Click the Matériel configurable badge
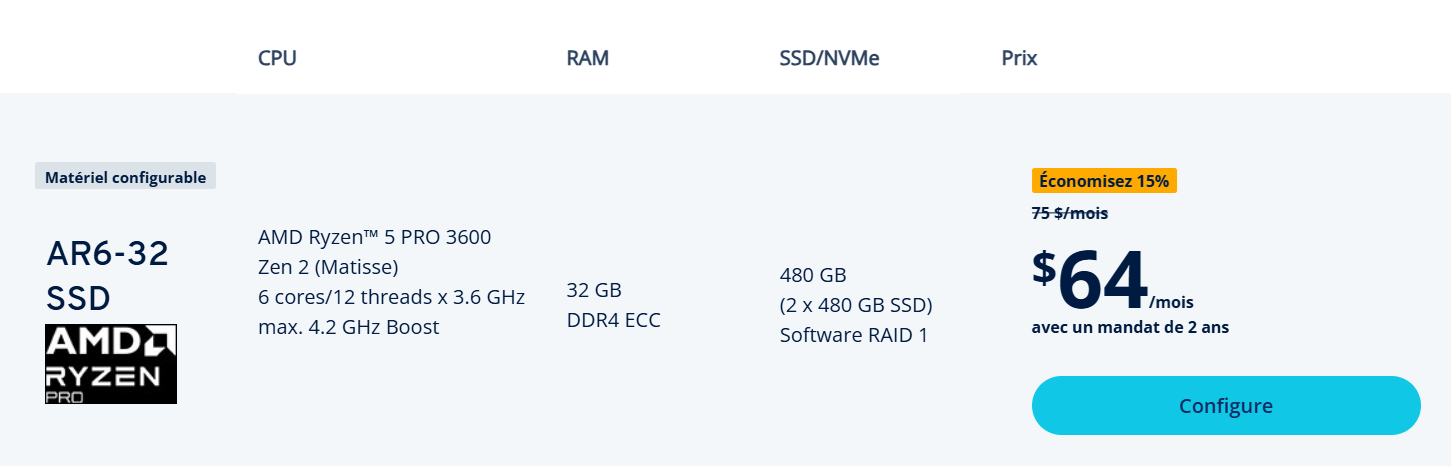Viewport: 1452px width, 466px height. [126, 177]
